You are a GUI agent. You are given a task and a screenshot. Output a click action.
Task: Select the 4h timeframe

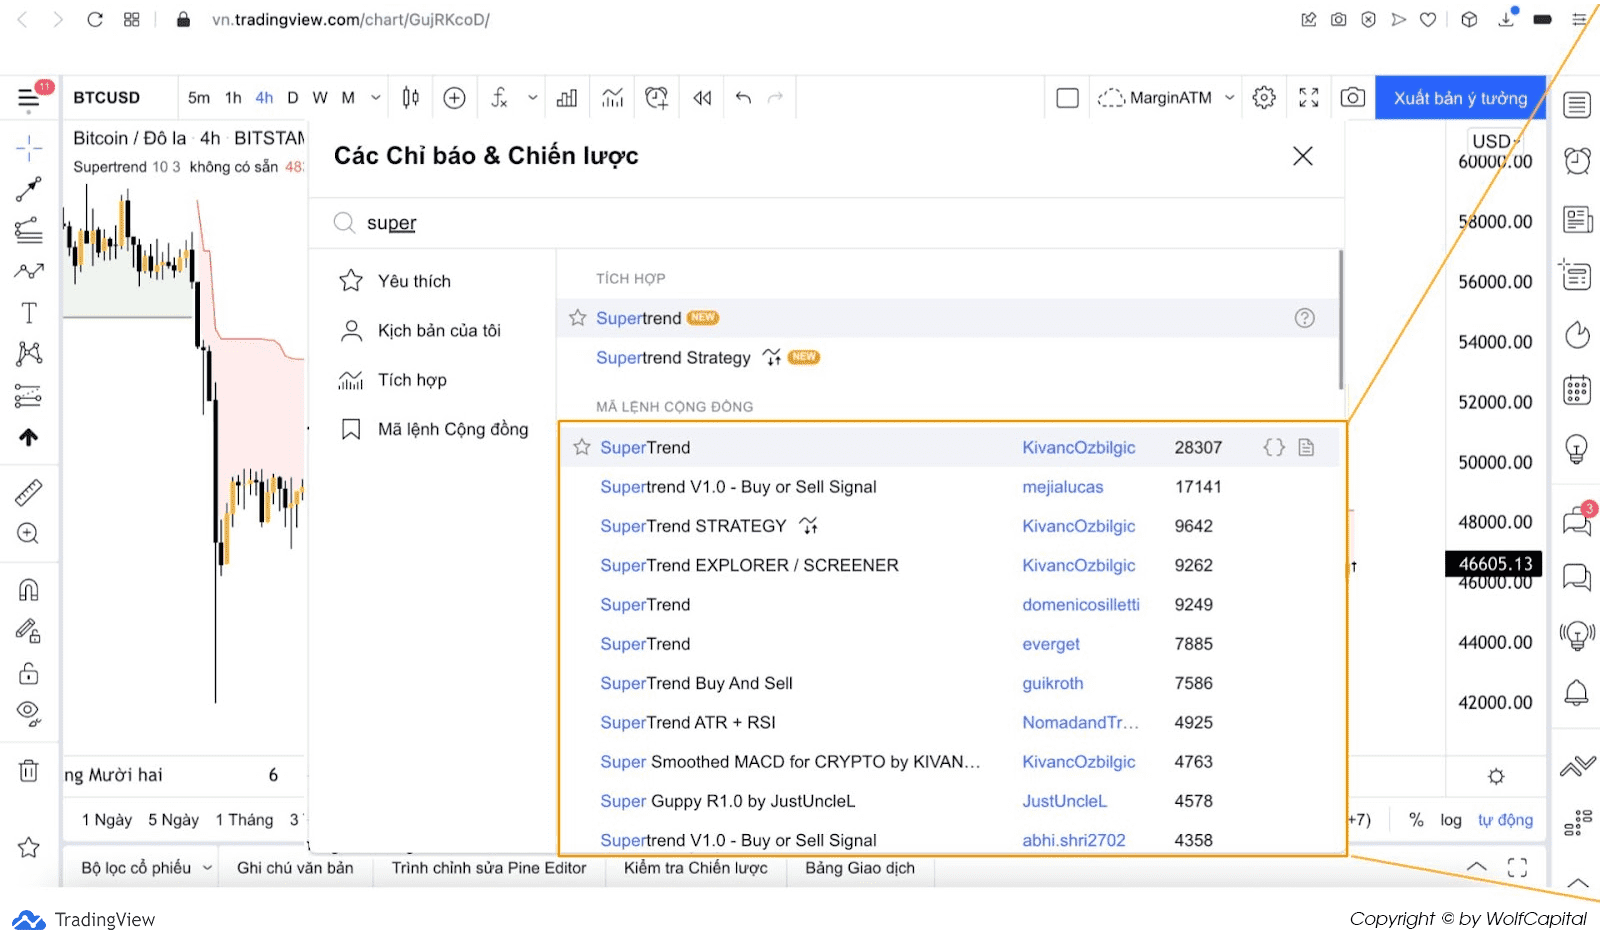264,97
